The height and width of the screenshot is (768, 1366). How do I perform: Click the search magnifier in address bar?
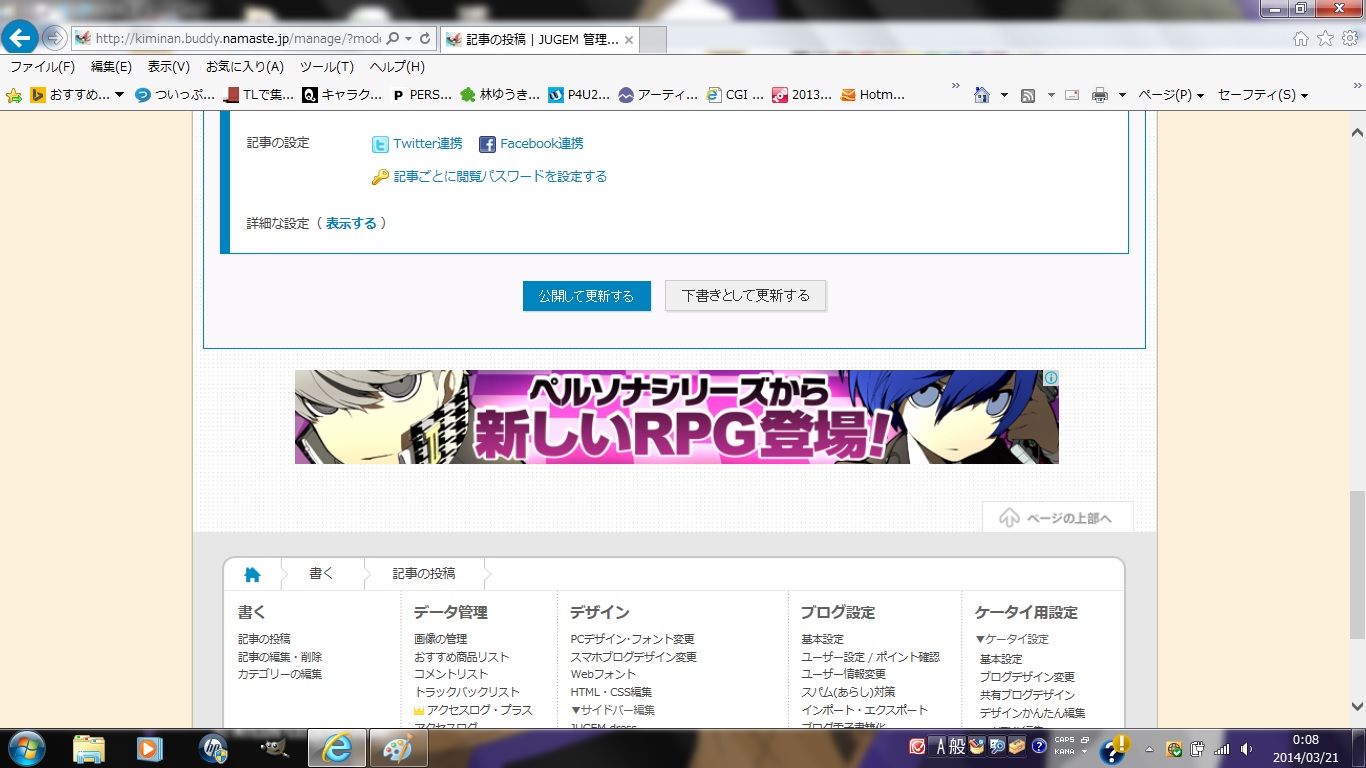[x=393, y=39]
